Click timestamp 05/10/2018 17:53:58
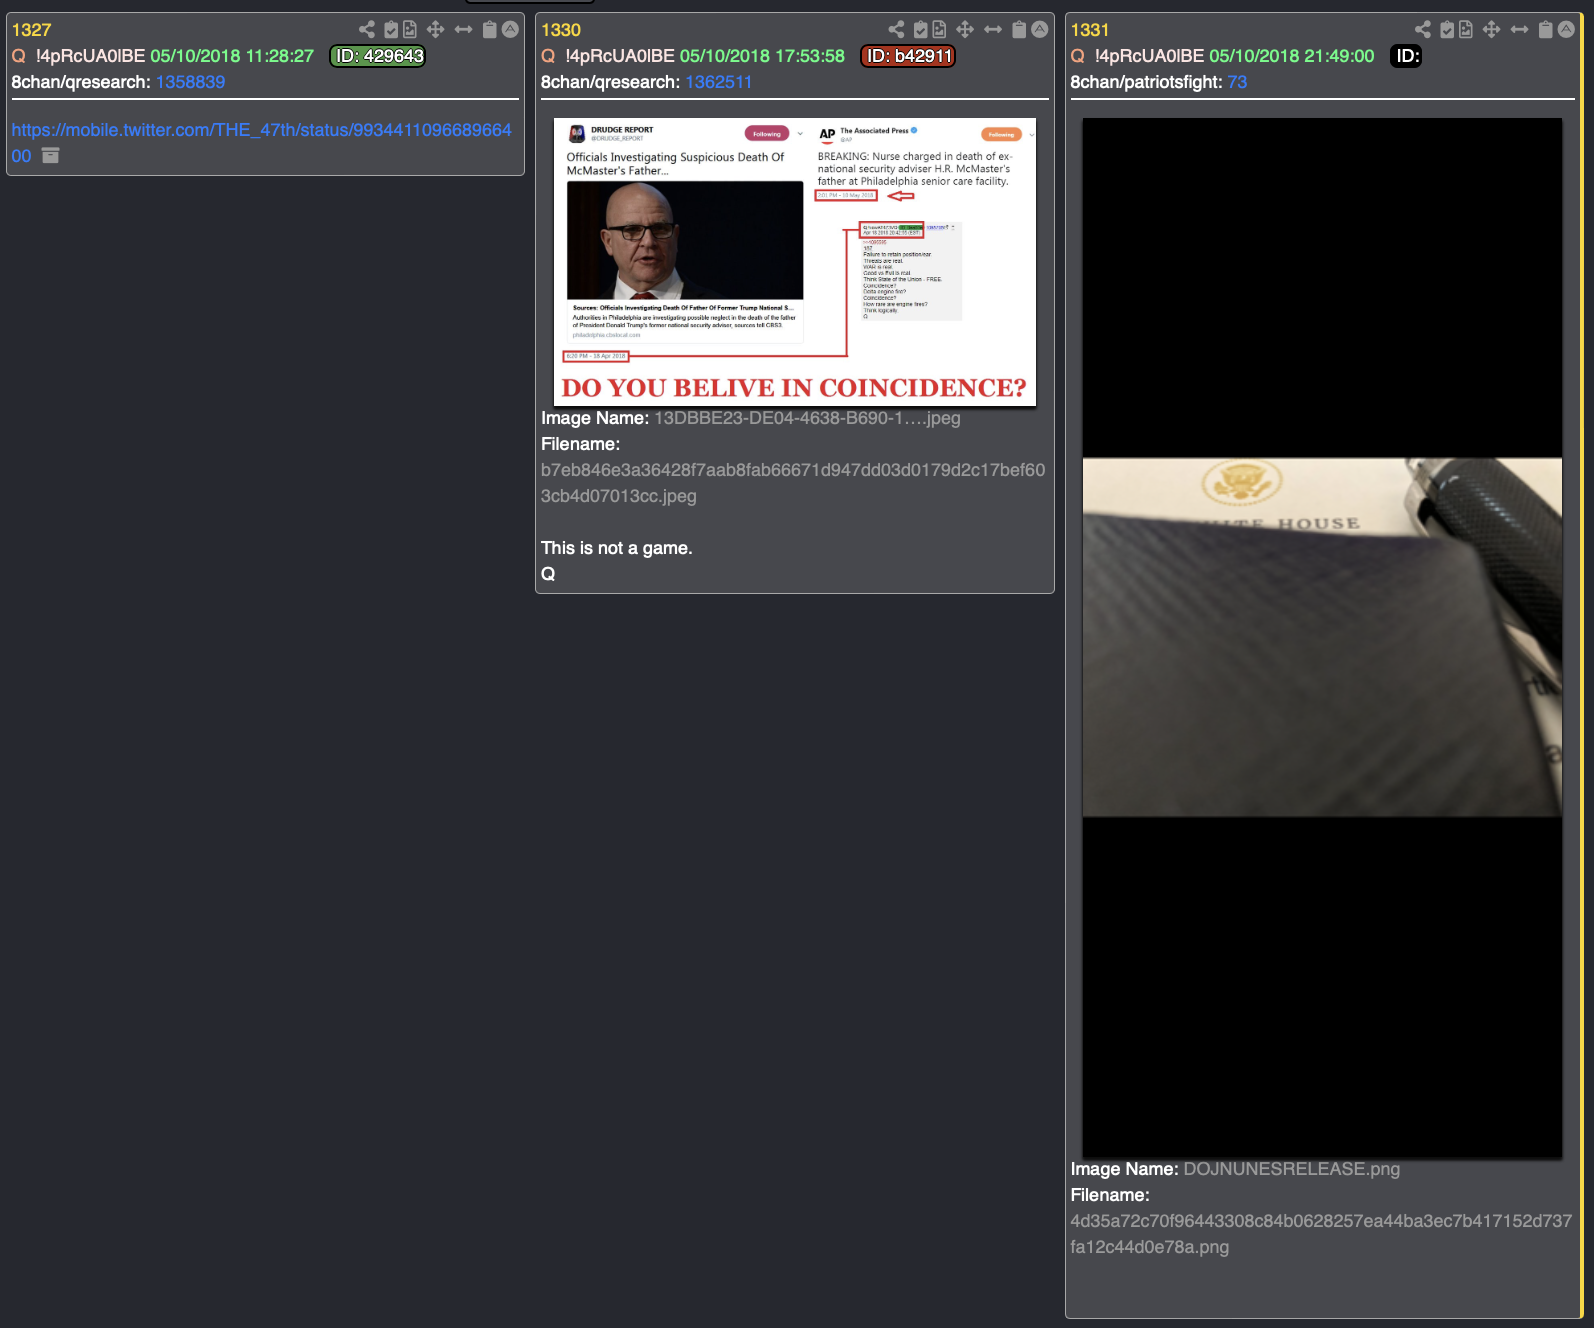Screen dimensions: 1594x1328 click(x=762, y=56)
